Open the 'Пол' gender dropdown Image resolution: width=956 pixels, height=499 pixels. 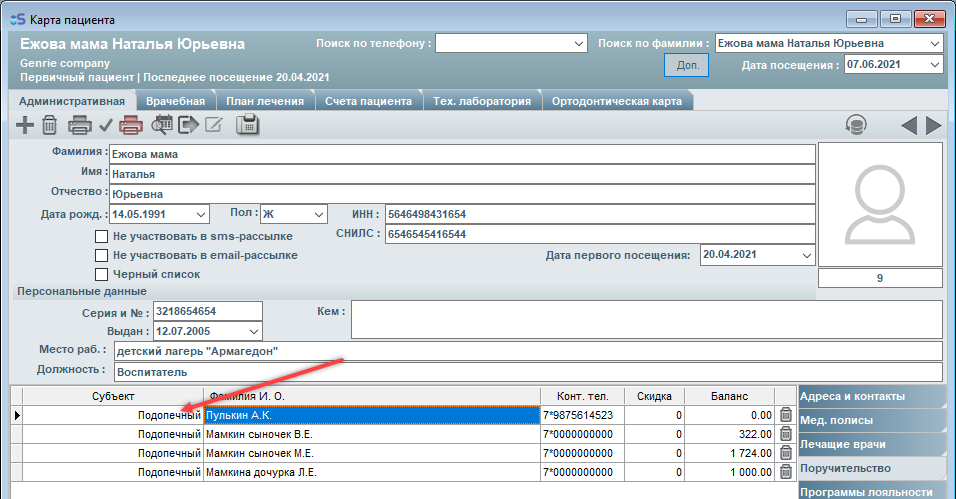click(318, 214)
